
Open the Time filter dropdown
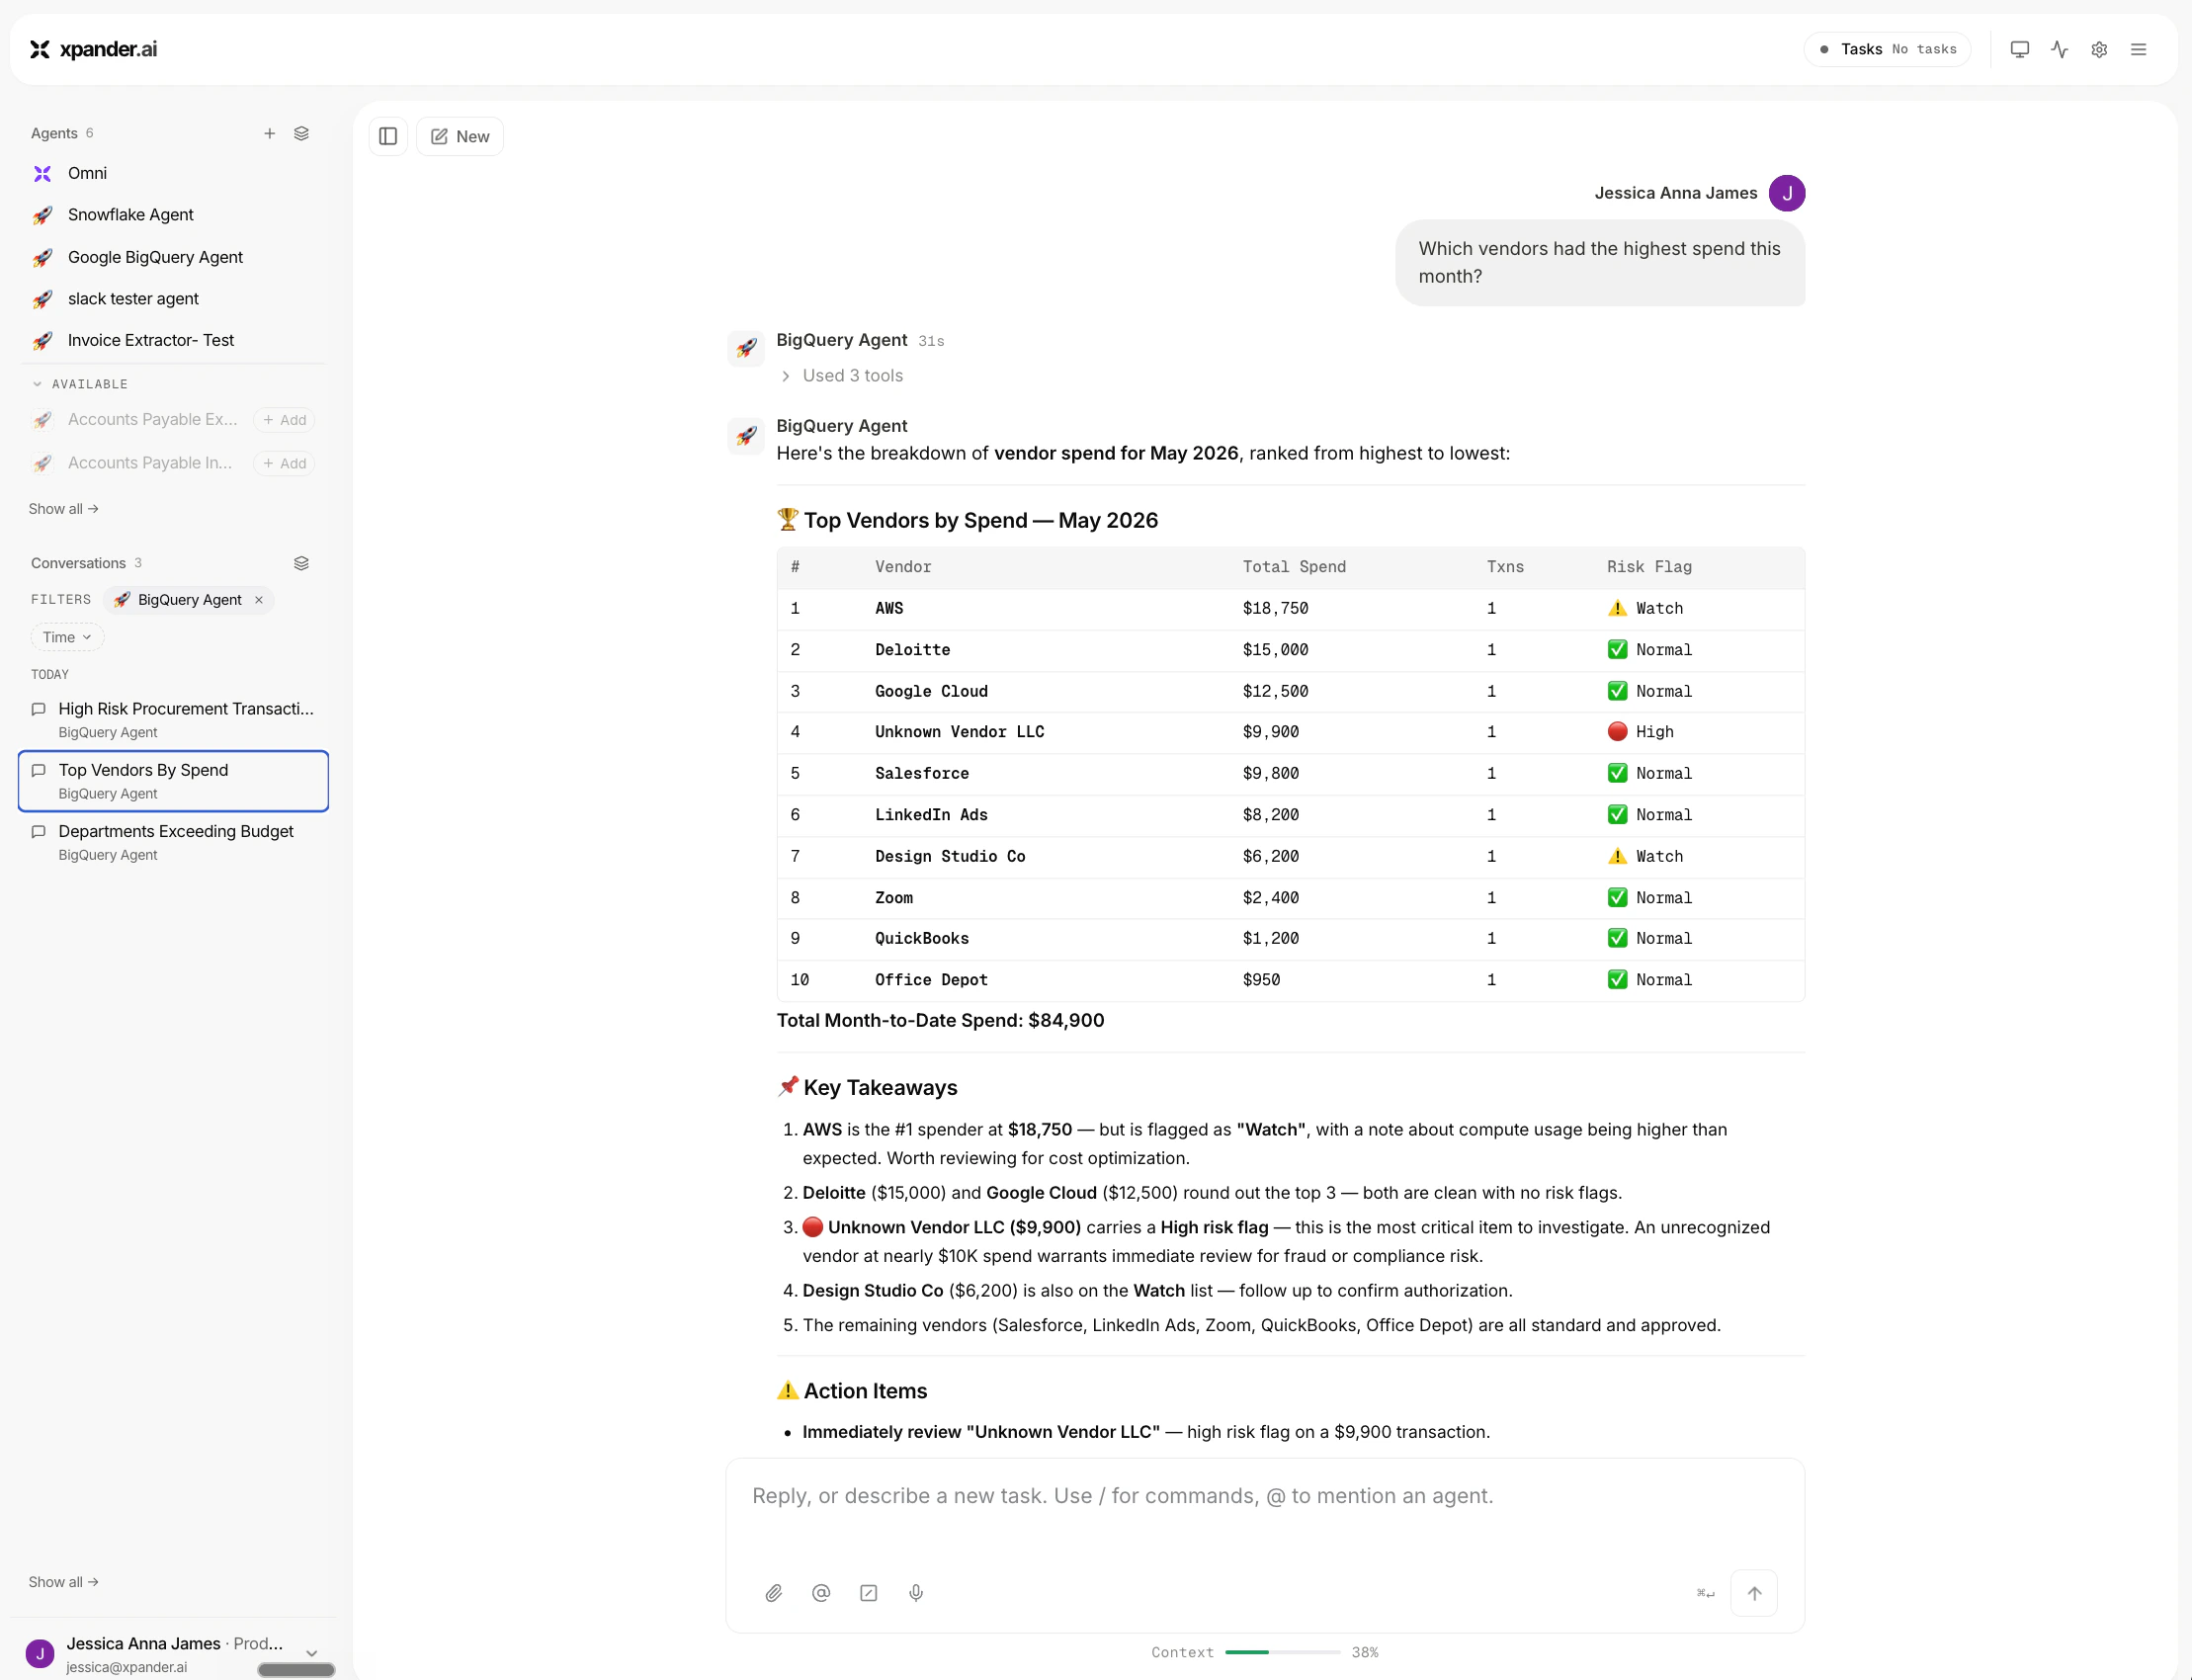click(x=67, y=637)
